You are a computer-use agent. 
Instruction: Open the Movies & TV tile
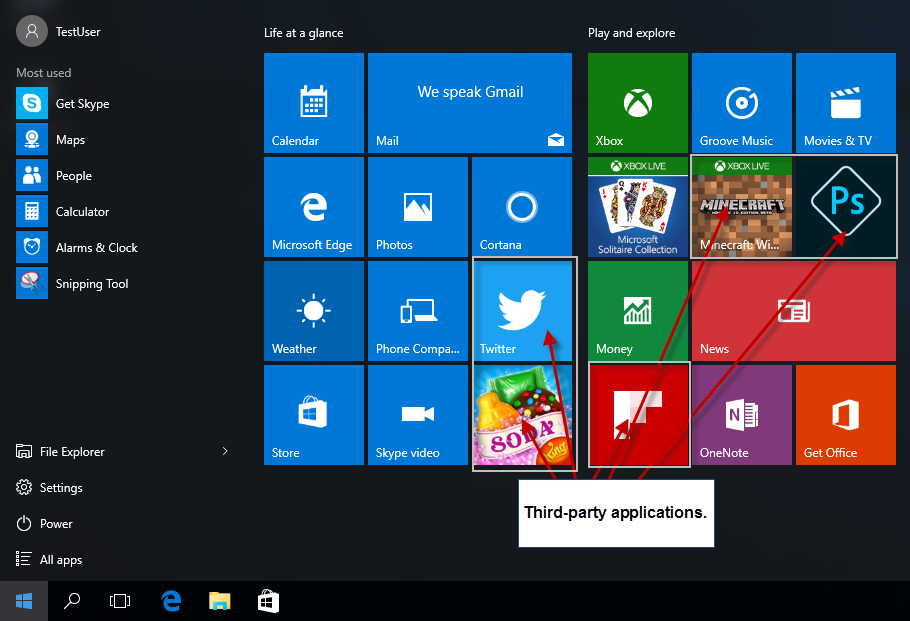click(846, 103)
